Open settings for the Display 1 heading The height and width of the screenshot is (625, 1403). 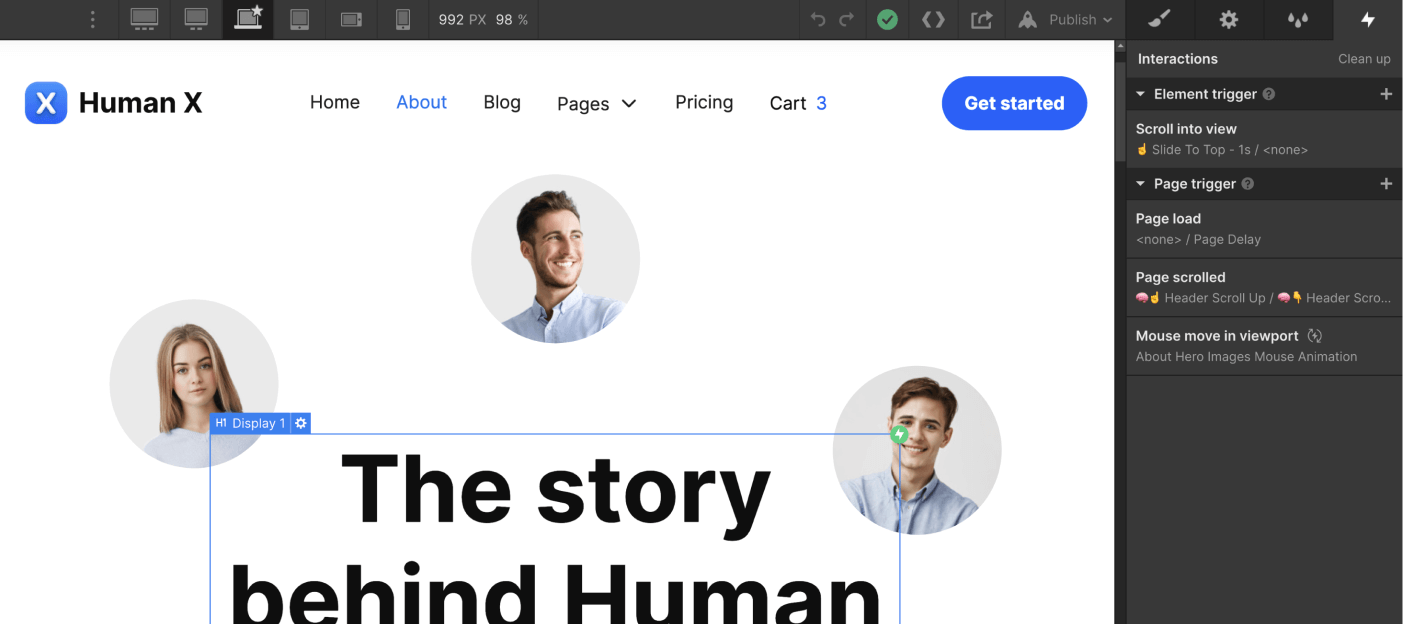point(300,423)
